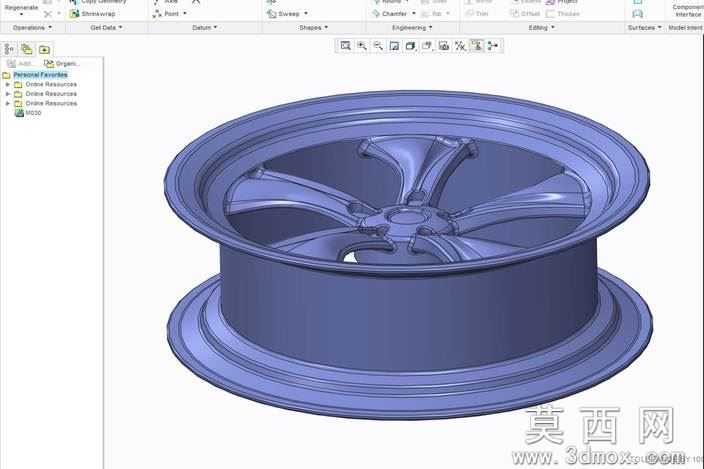
Task: Open the Saved Orientations list
Action: (x=427, y=46)
